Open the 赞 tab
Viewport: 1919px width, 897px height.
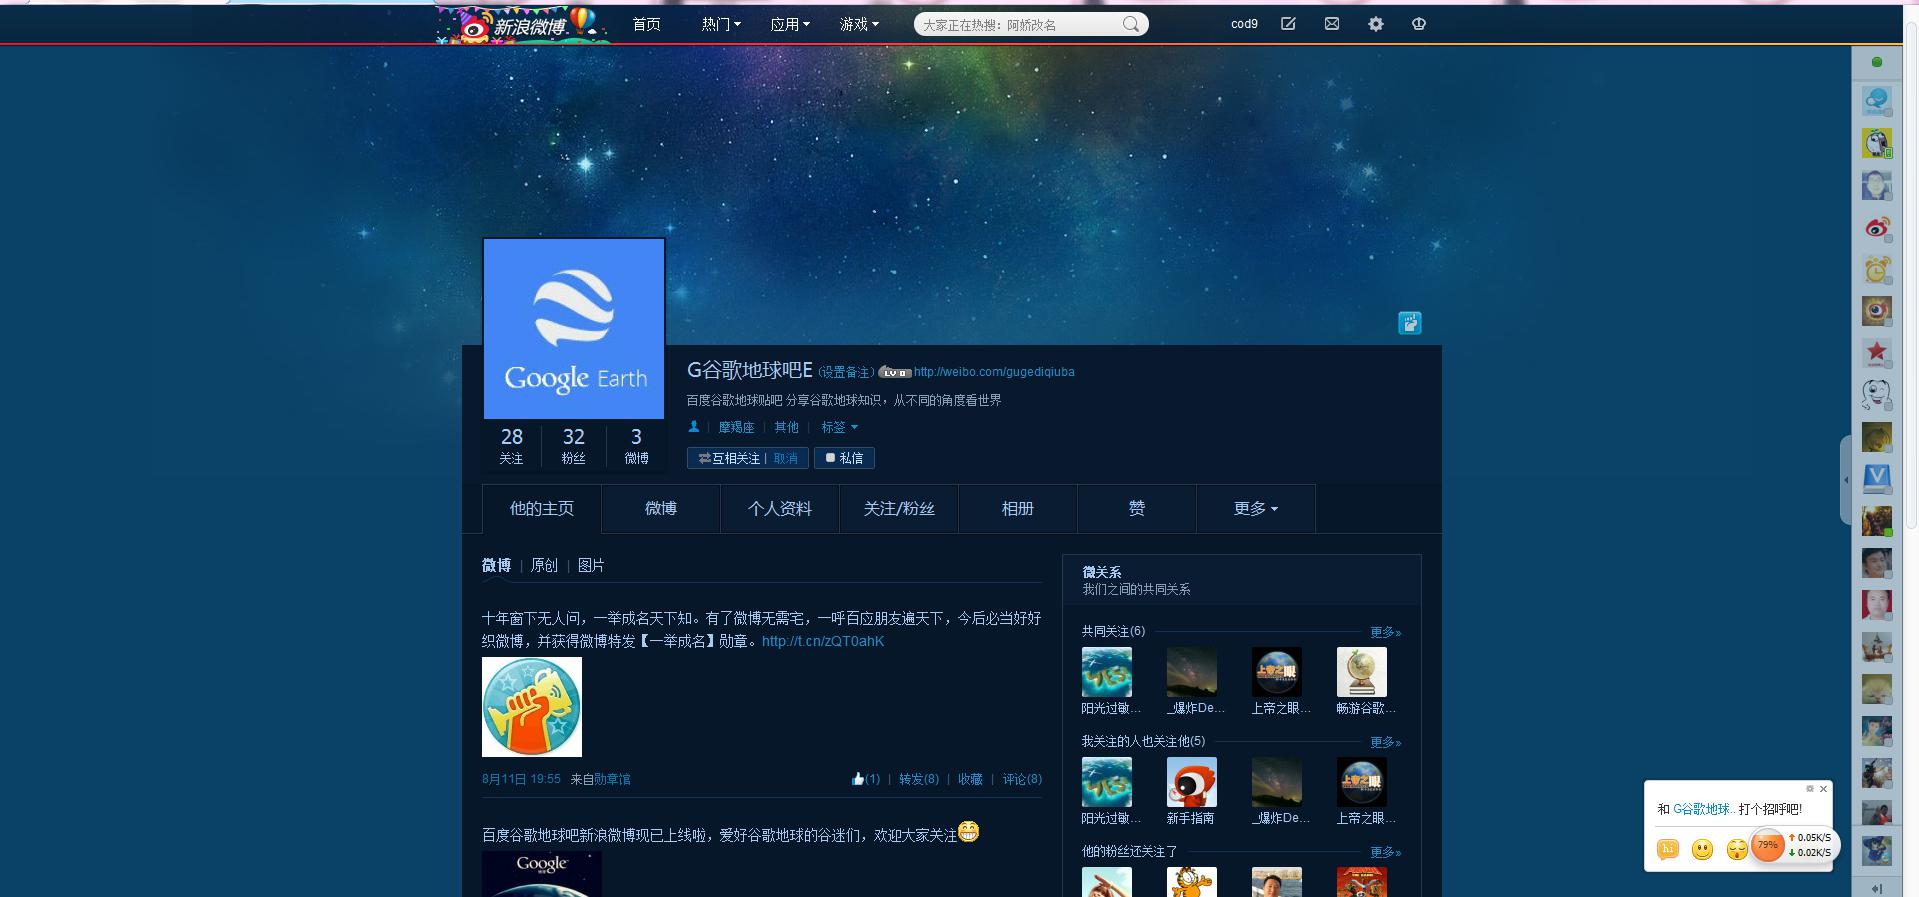[x=1137, y=509]
